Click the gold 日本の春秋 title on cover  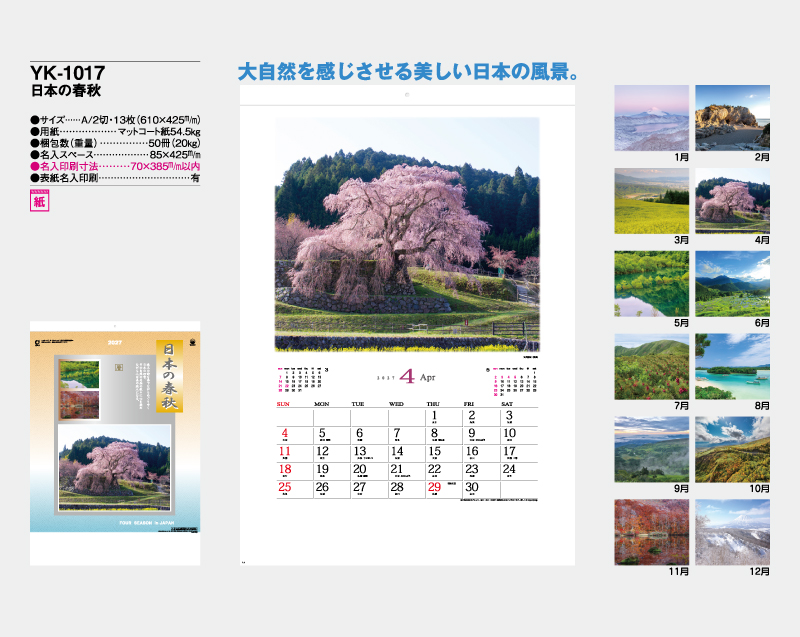click(x=169, y=376)
